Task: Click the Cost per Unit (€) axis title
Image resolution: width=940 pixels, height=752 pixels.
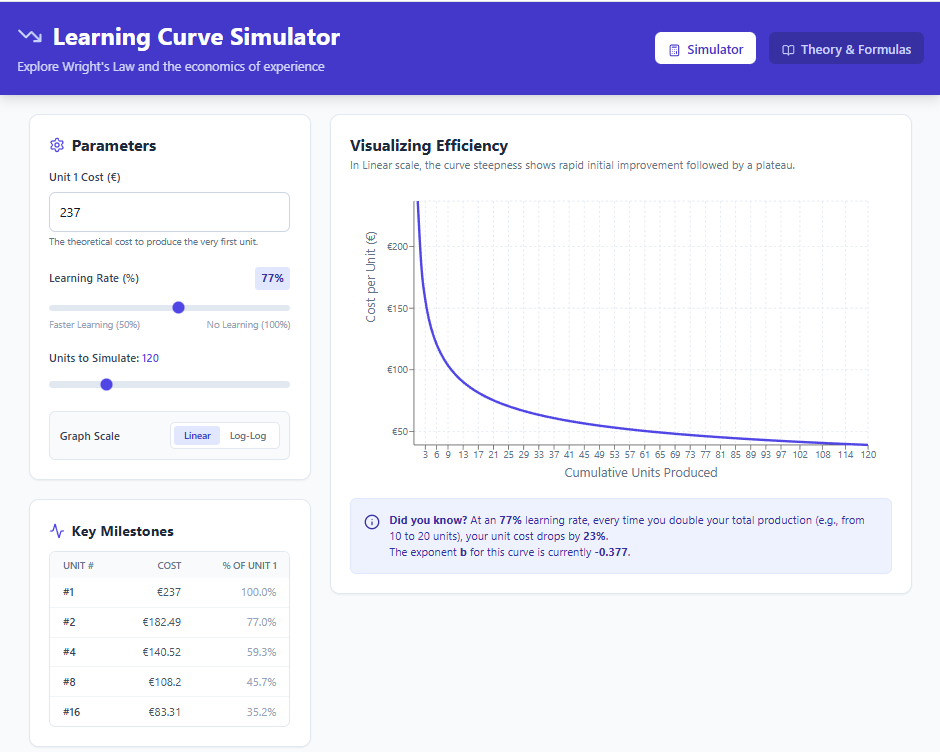Action: [370, 277]
